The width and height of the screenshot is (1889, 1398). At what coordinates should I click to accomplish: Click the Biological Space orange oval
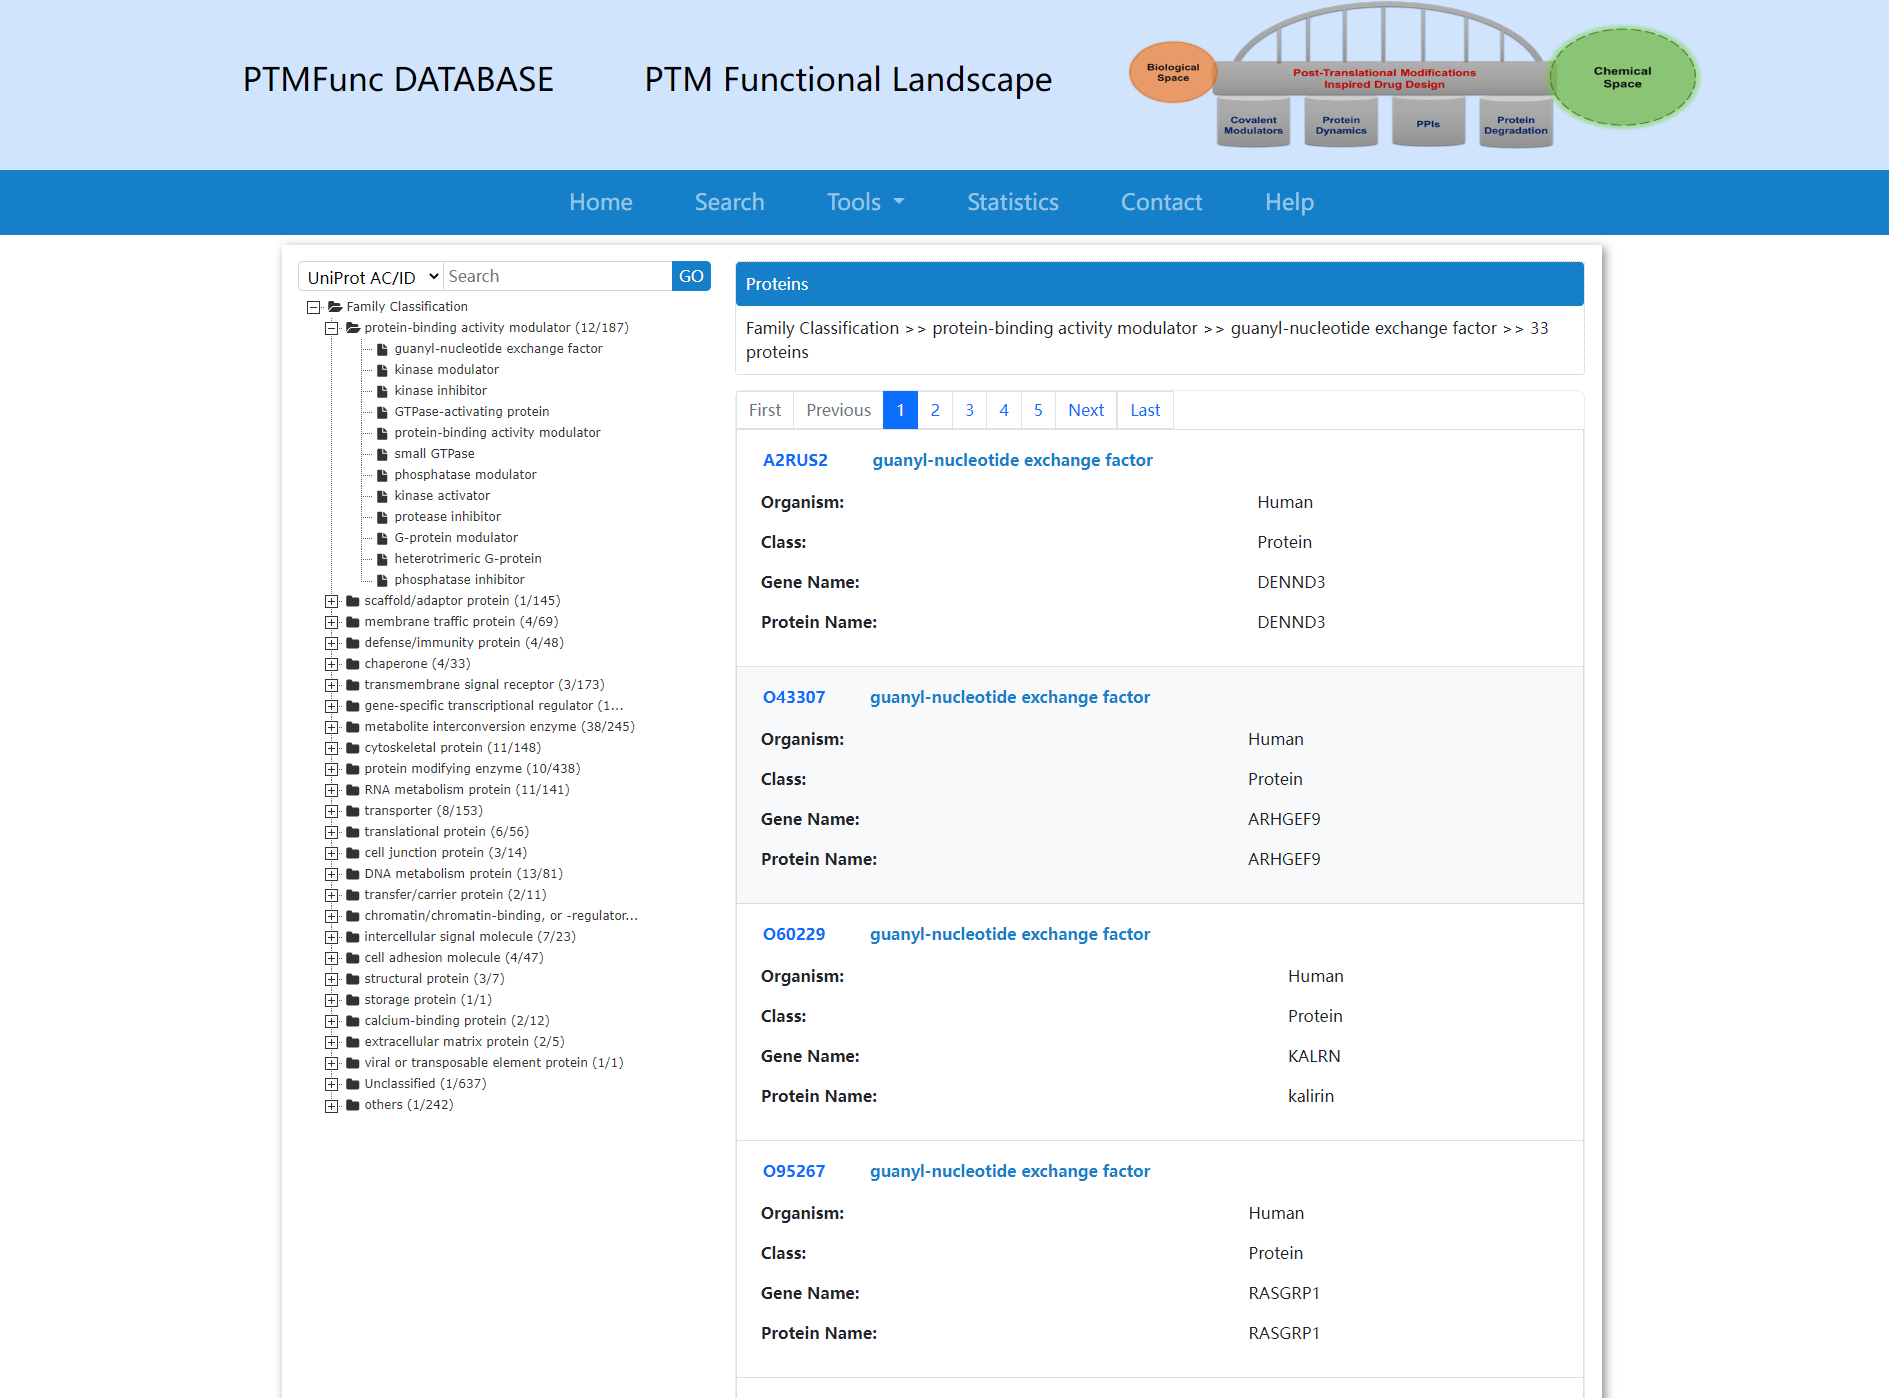(1172, 73)
